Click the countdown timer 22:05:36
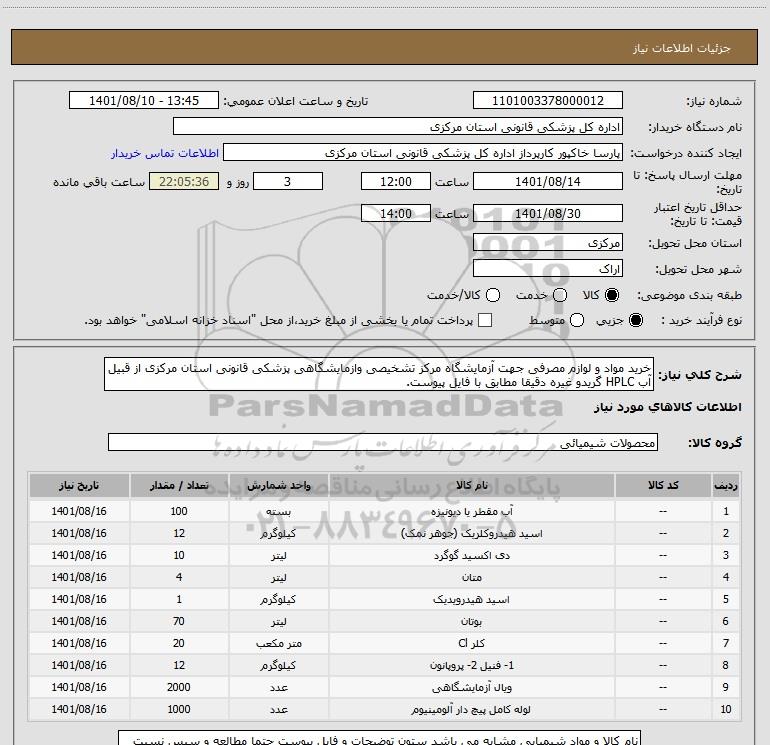 (x=184, y=181)
